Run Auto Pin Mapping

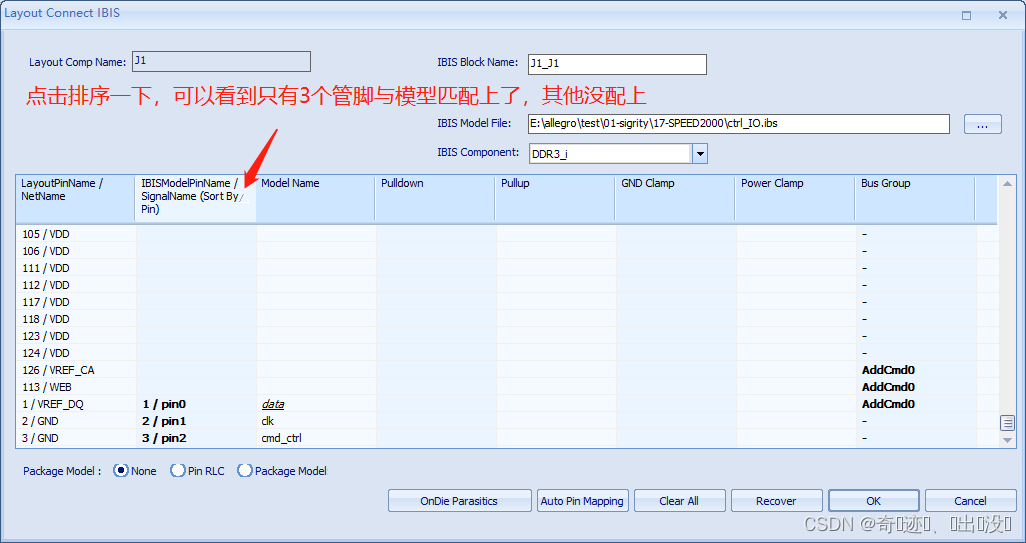(x=582, y=501)
